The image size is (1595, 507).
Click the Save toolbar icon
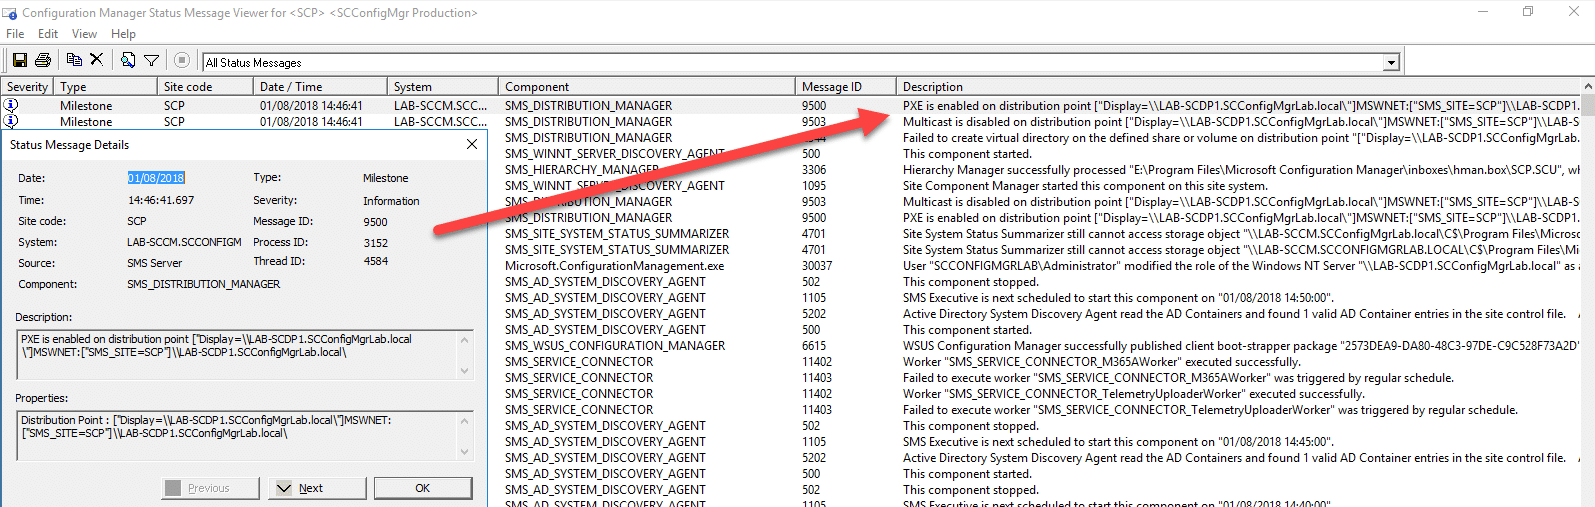tap(19, 61)
